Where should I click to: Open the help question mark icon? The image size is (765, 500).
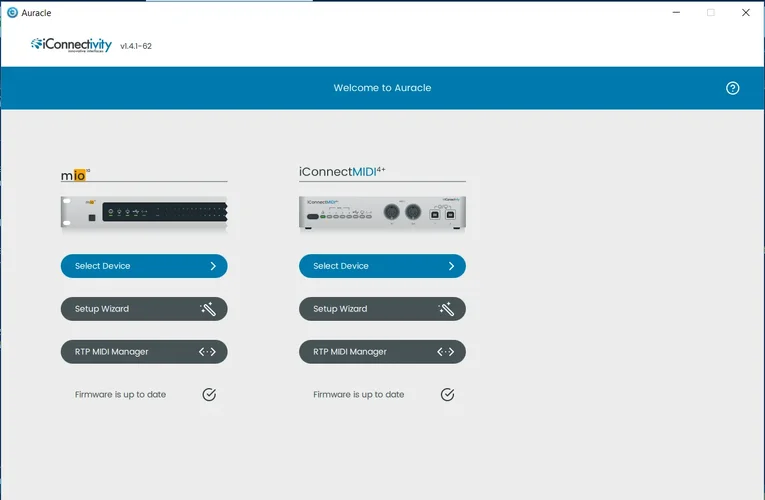(x=732, y=88)
